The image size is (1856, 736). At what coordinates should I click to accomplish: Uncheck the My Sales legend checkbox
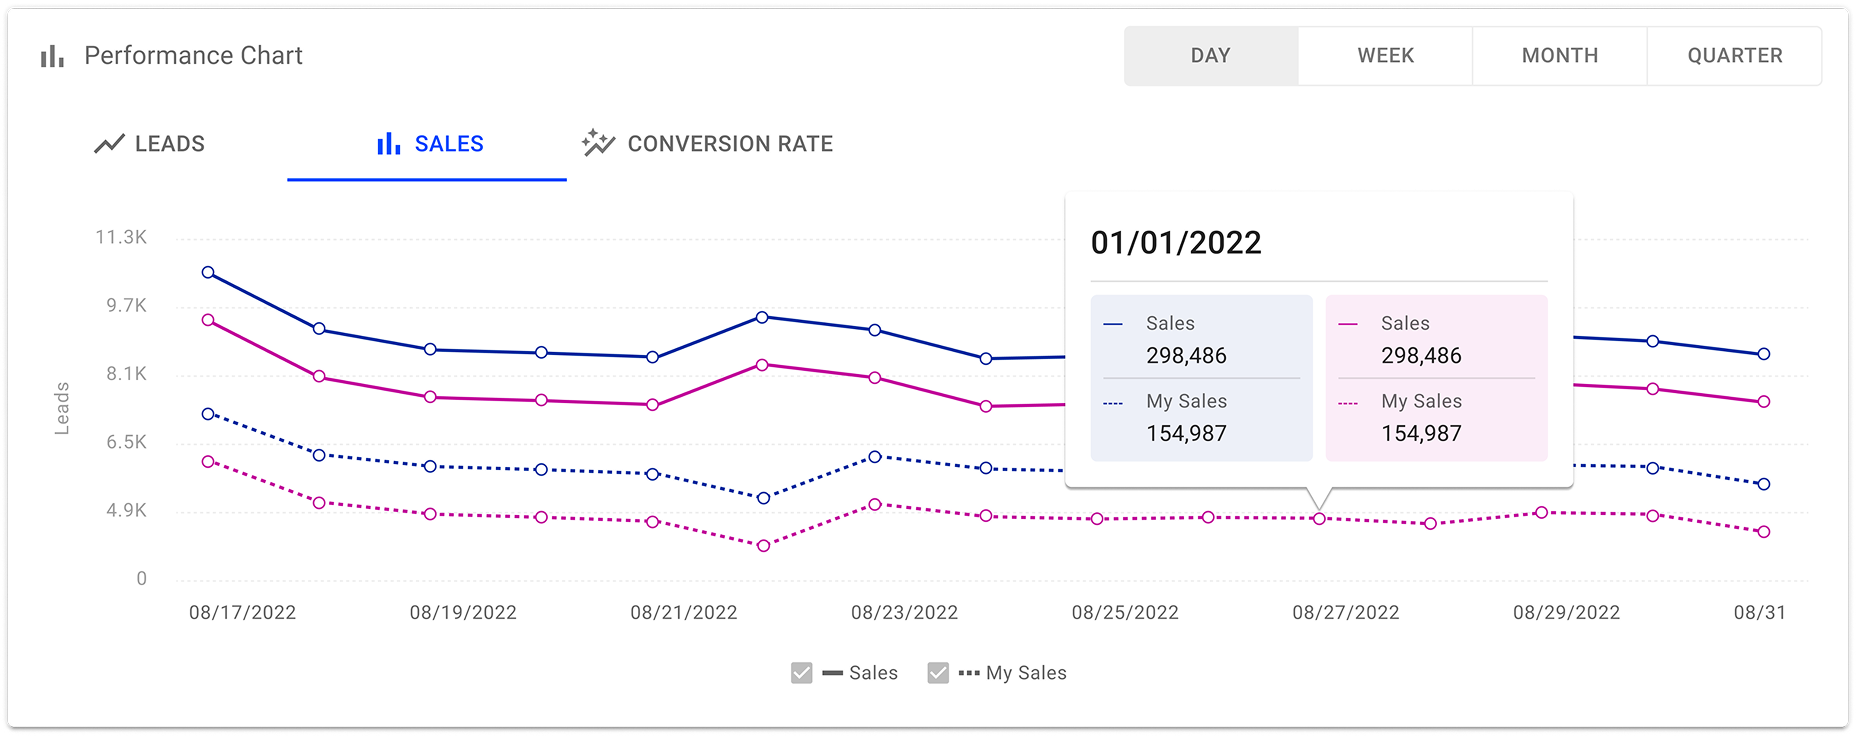pyautogui.click(x=938, y=673)
